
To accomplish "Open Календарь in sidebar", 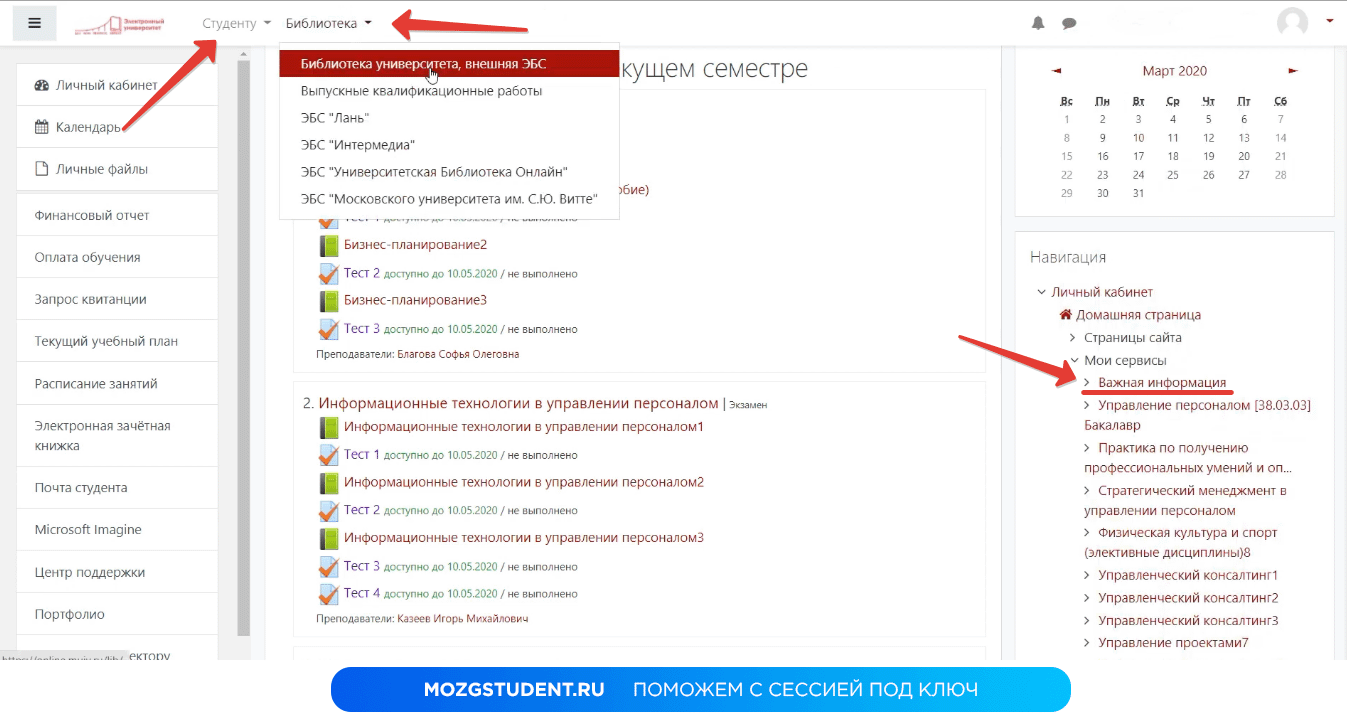I will tap(118, 127).
